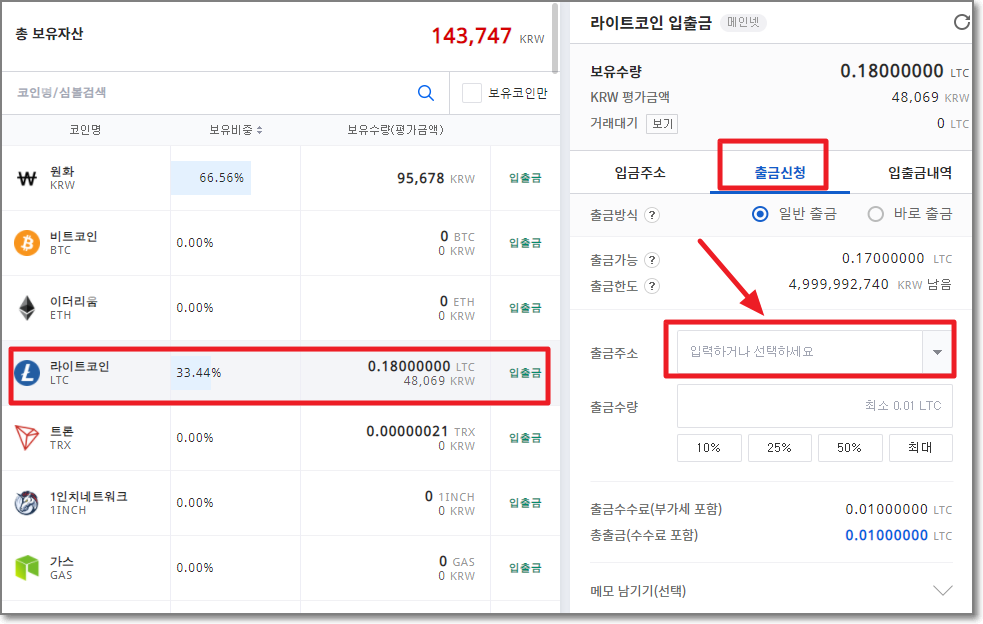983x624 pixels.
Task: Click the Litecoin LTC coin icon
Action: [27, 373]
